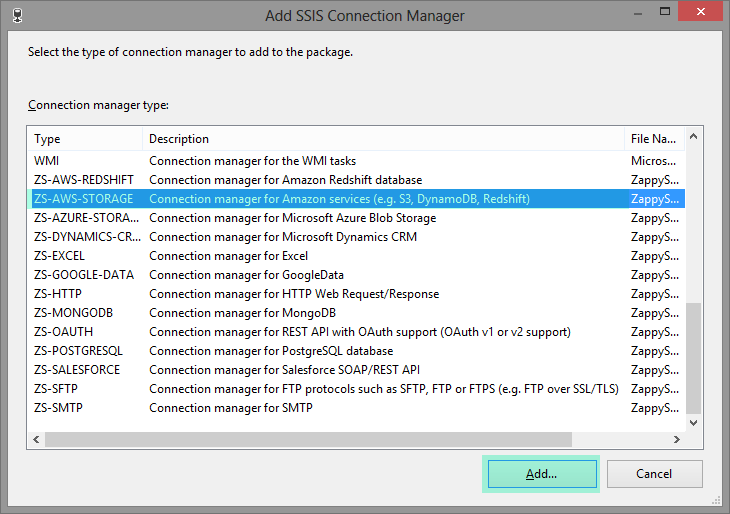The height and width of the screenshot is (514, 730).
Task: Select the ZS-SALESFORCE connection type
Action: (356, 370)
